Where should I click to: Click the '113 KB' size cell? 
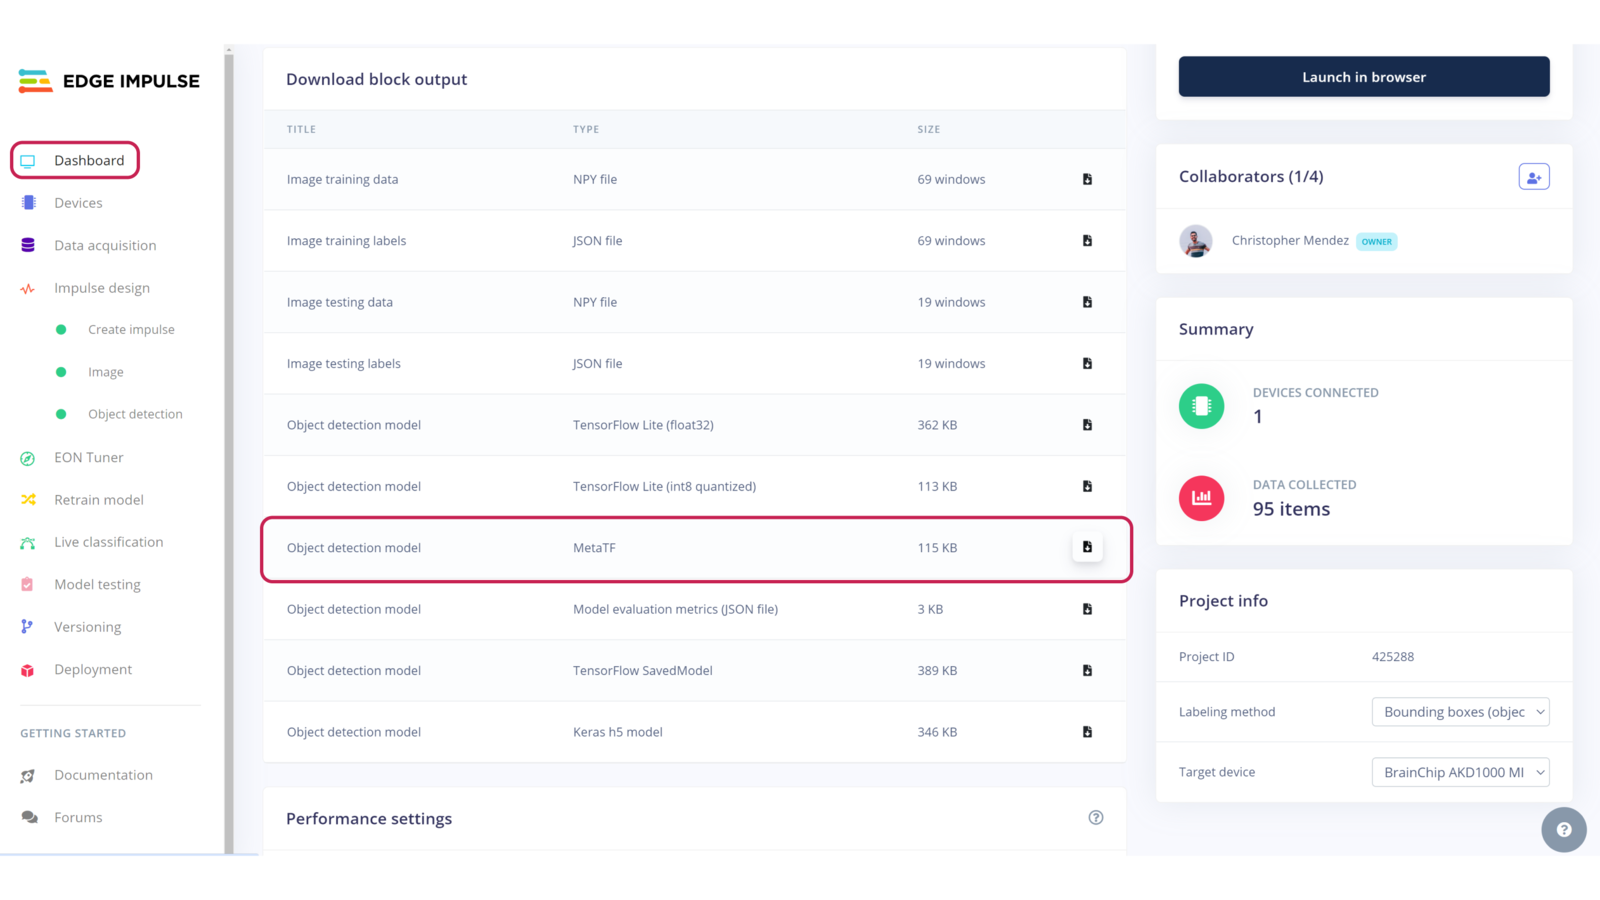tap(937, 487)
